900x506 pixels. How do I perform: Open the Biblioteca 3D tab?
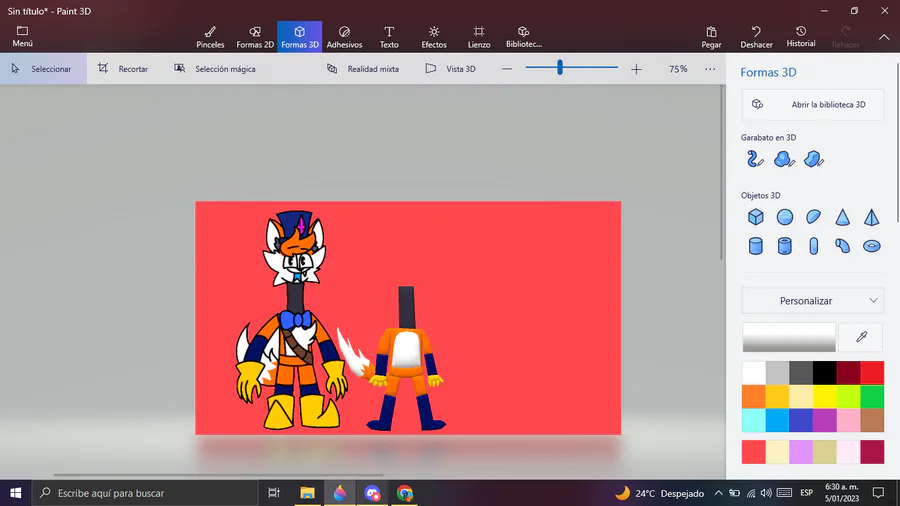pos(523,37)
